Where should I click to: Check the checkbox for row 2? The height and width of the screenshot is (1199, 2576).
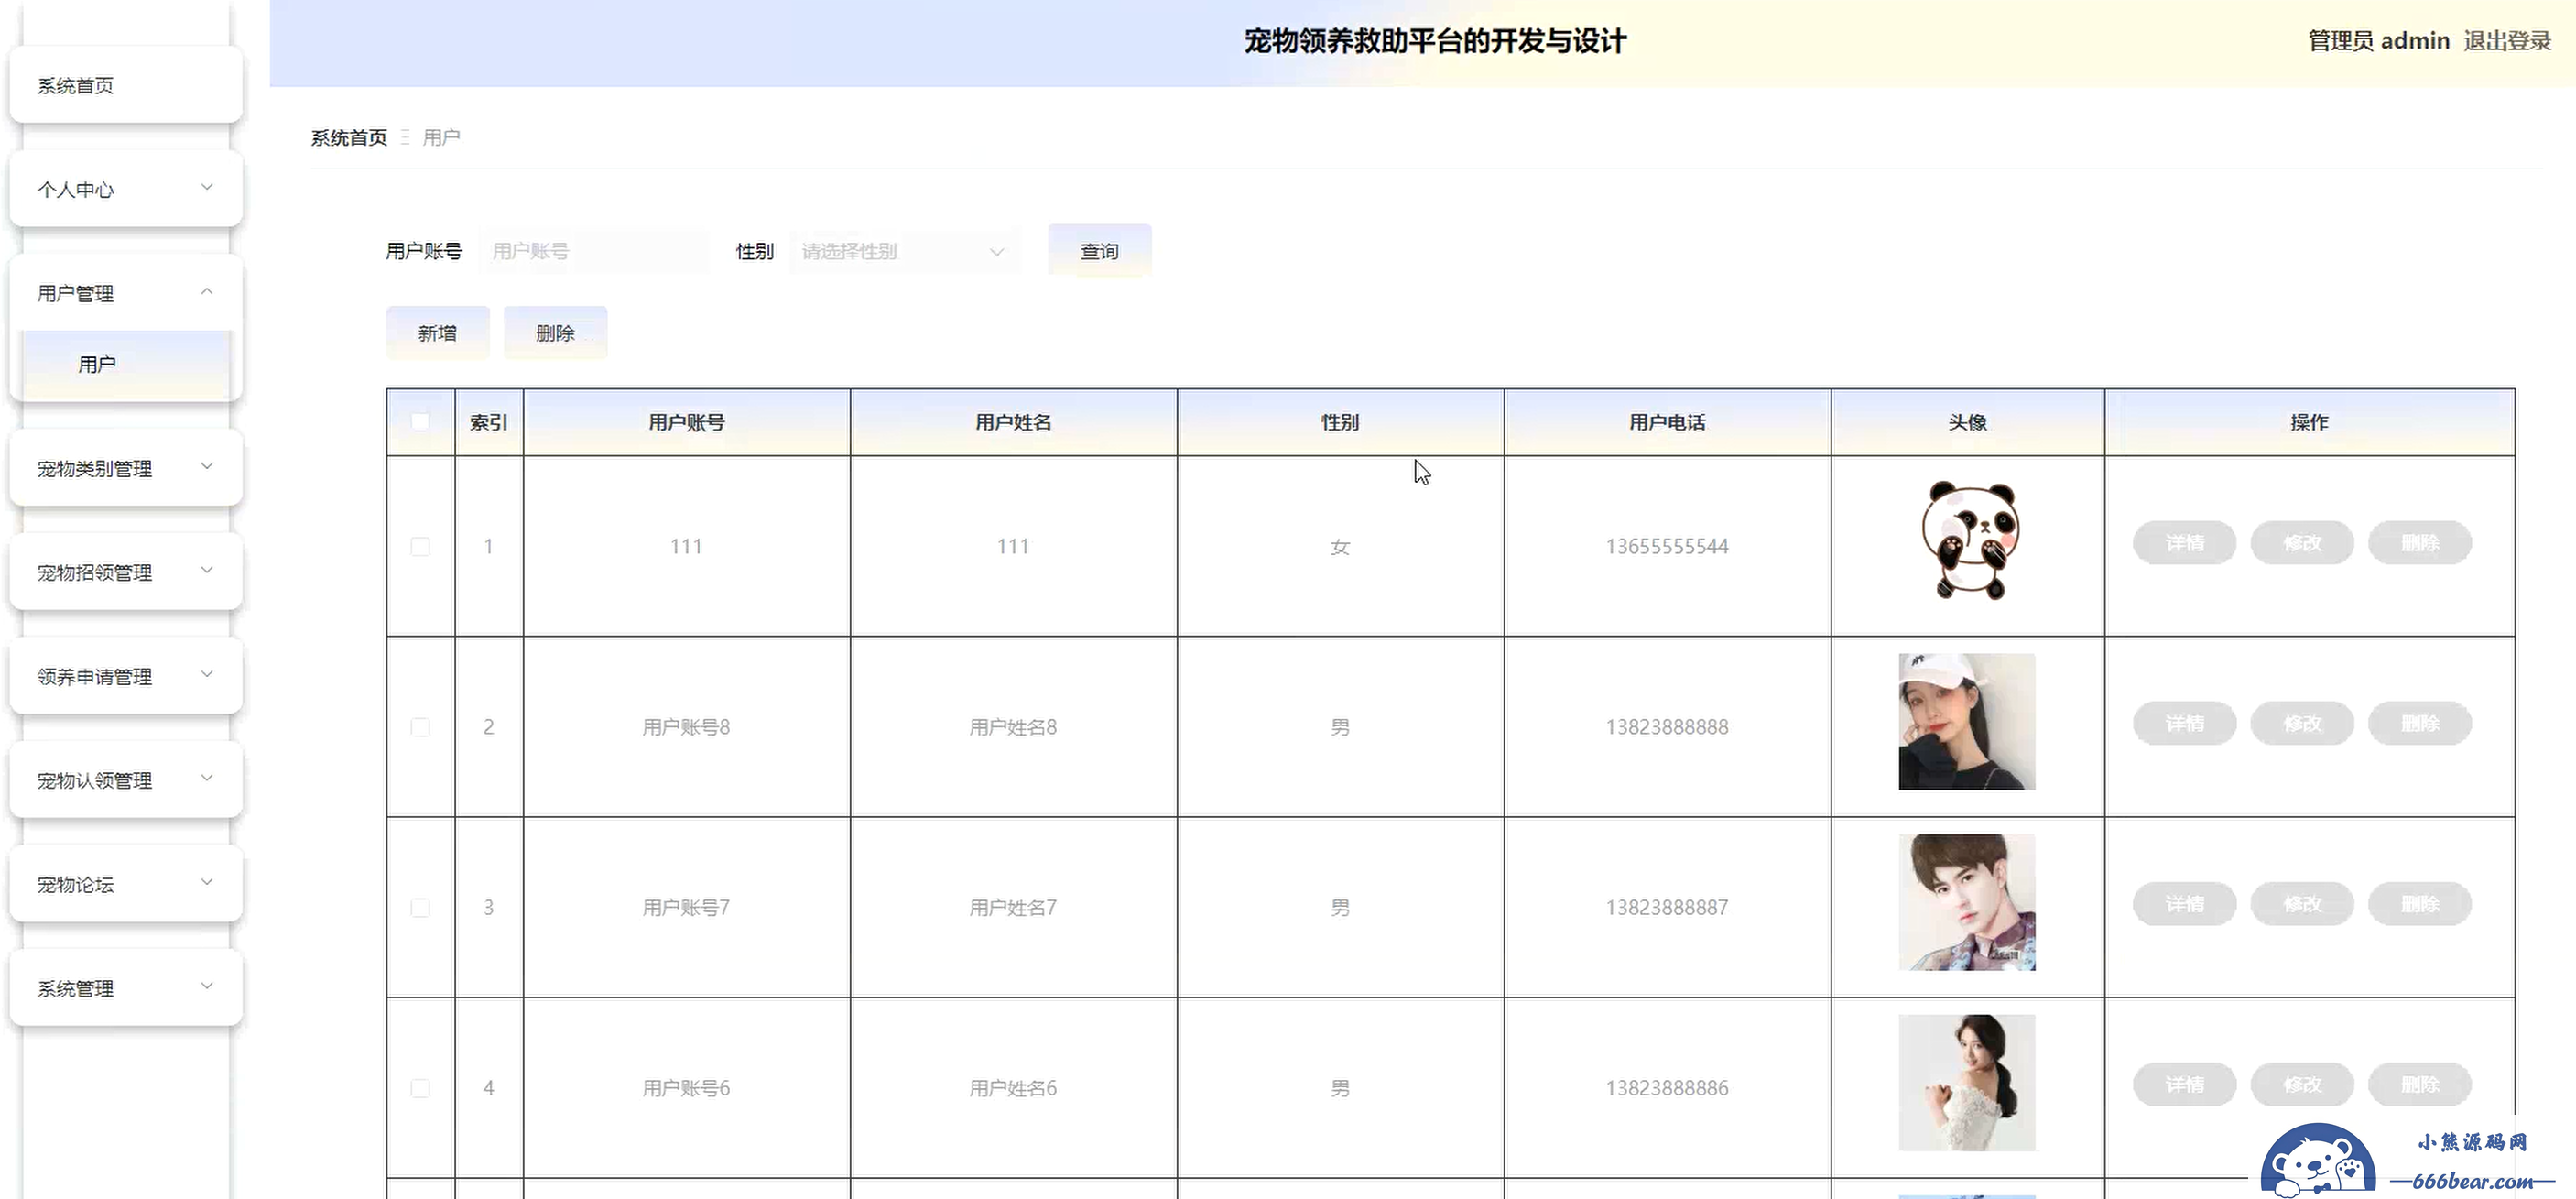[x=420, y=727]
